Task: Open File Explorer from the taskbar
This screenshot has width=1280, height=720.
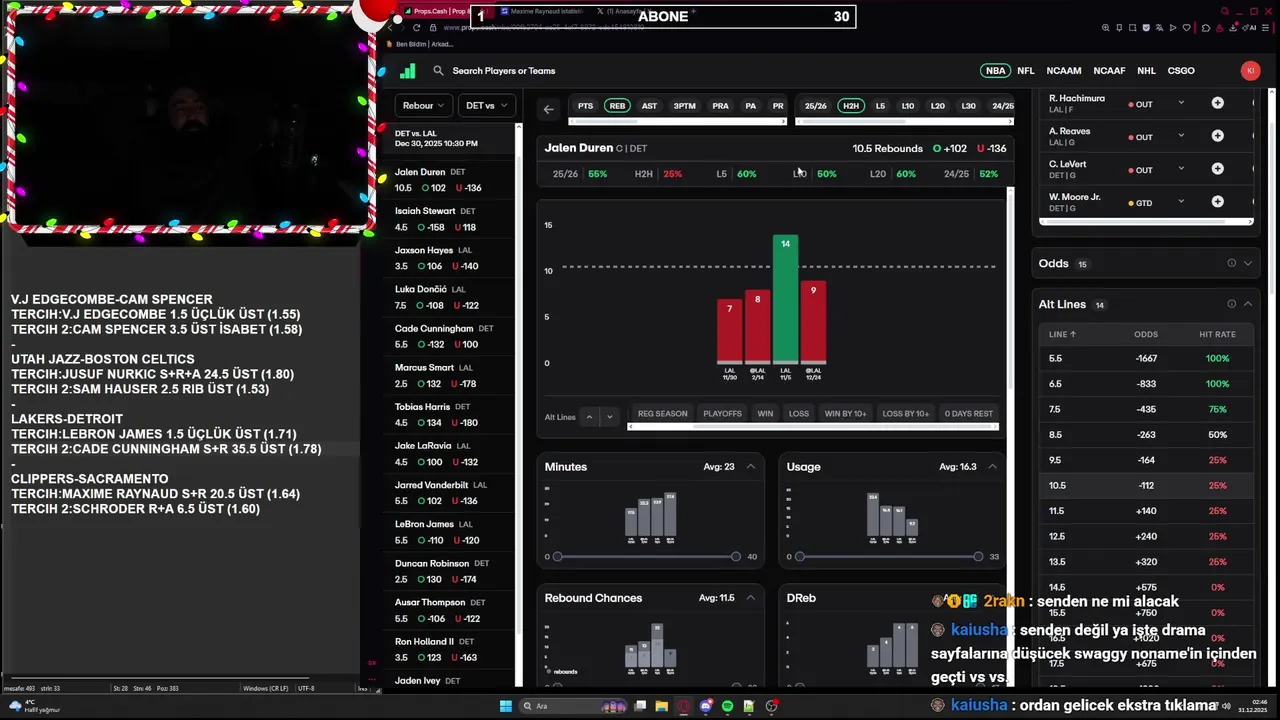Action: 661,706
